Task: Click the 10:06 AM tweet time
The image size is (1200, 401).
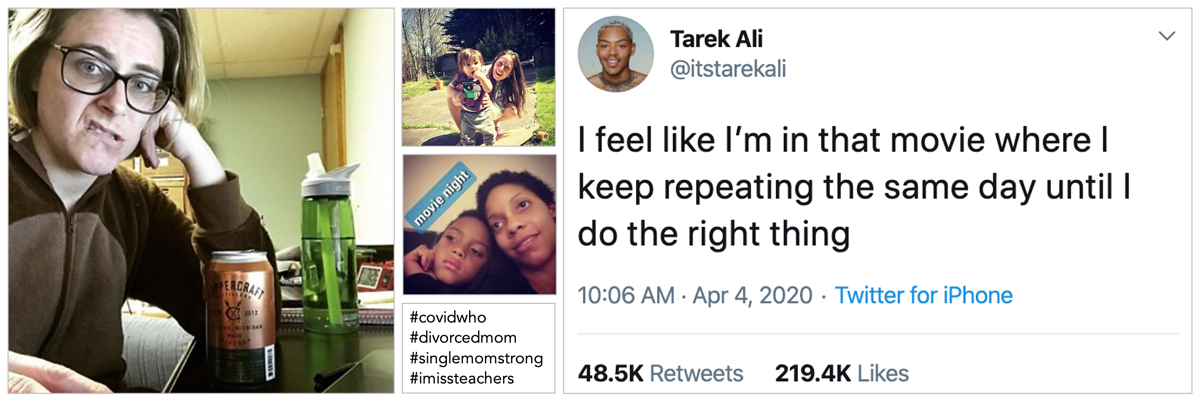Action: click(625, 296)
